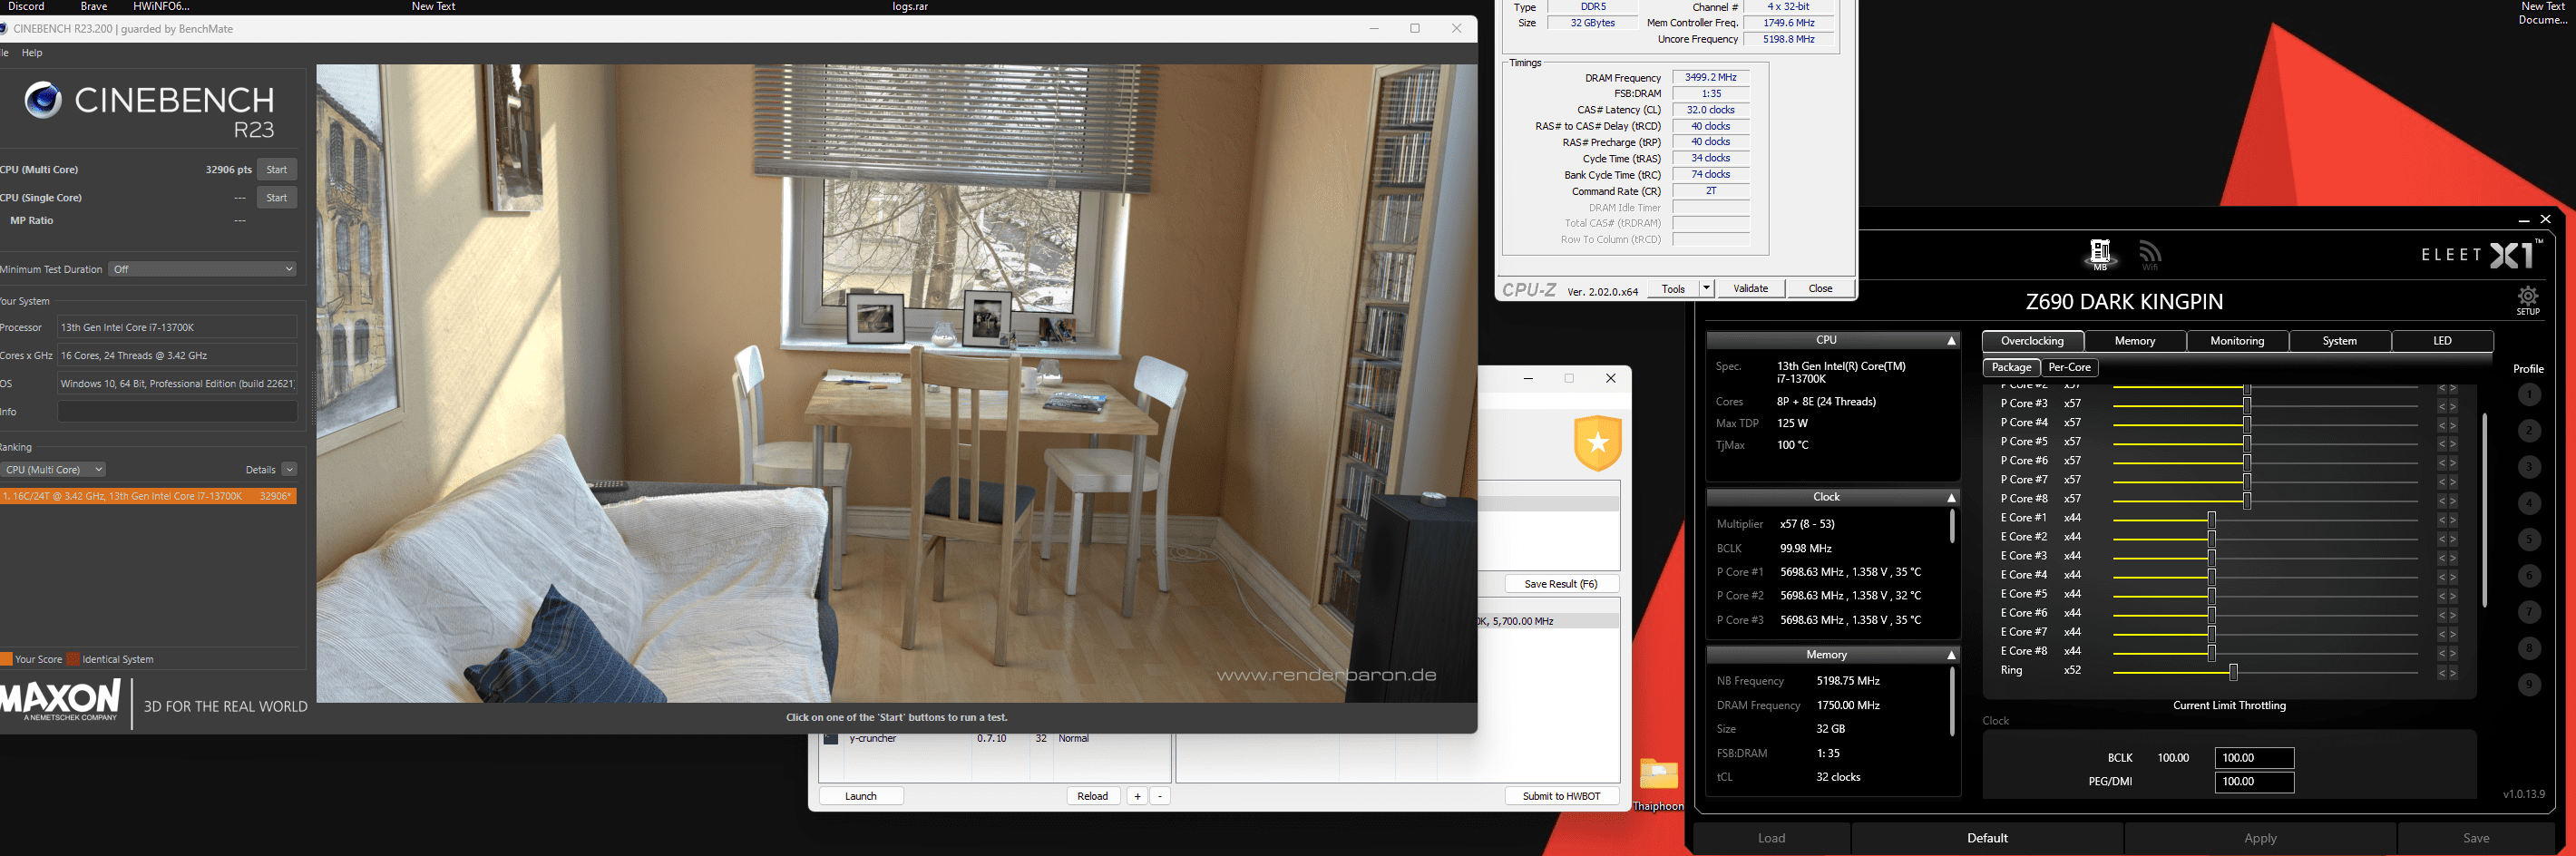The height and width of the screenshot is (856, 2576).
Task: Start the CPU (Single Core) test
Action: (x=277, y=198)
